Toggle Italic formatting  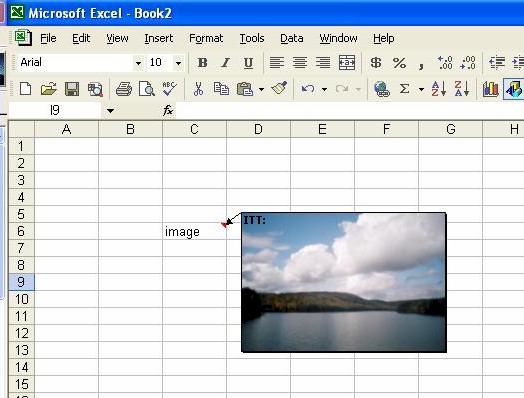(x=226, y=62)
